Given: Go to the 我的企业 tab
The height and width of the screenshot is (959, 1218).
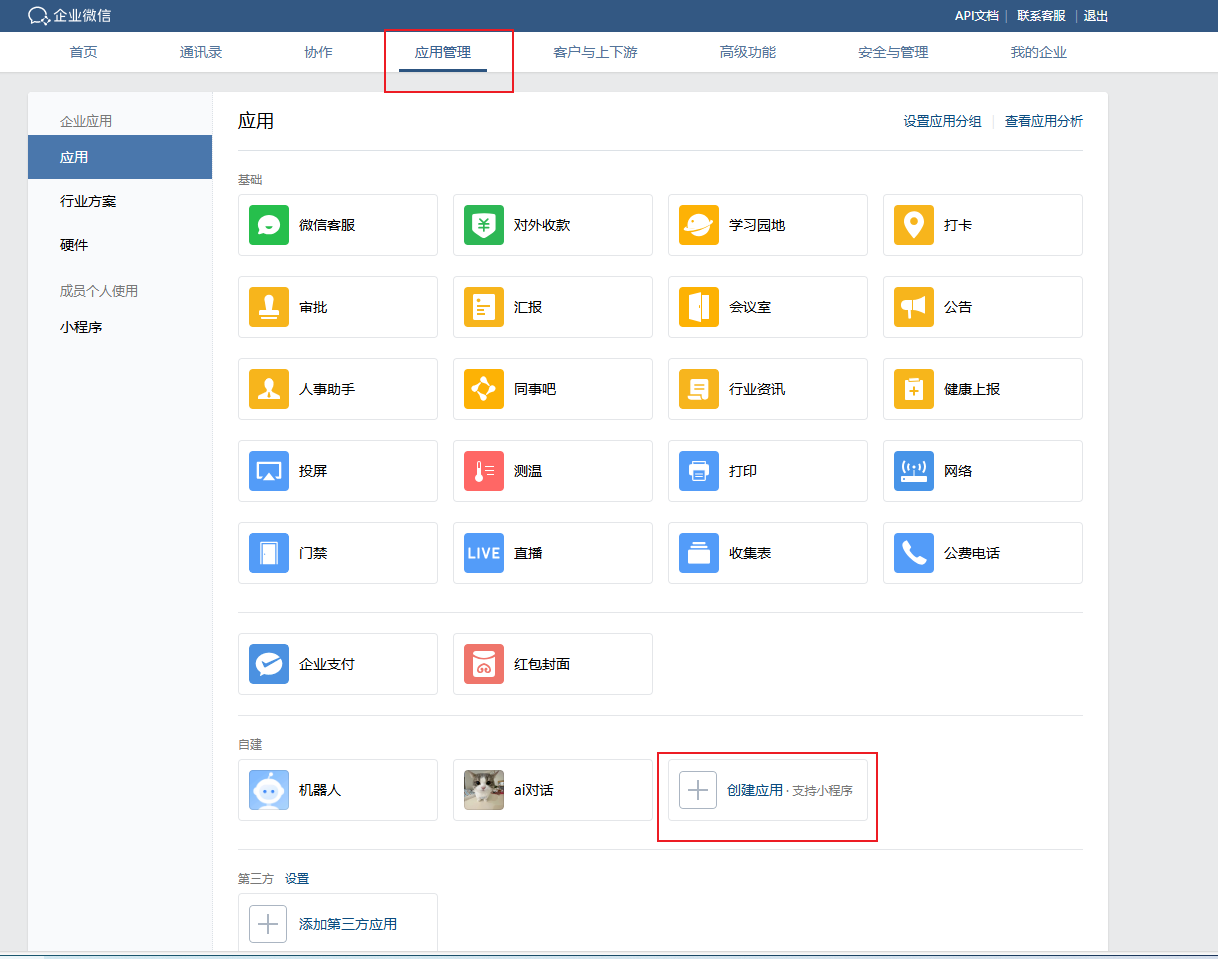Looking at the screenshot, I should (x=1038, y=52).
